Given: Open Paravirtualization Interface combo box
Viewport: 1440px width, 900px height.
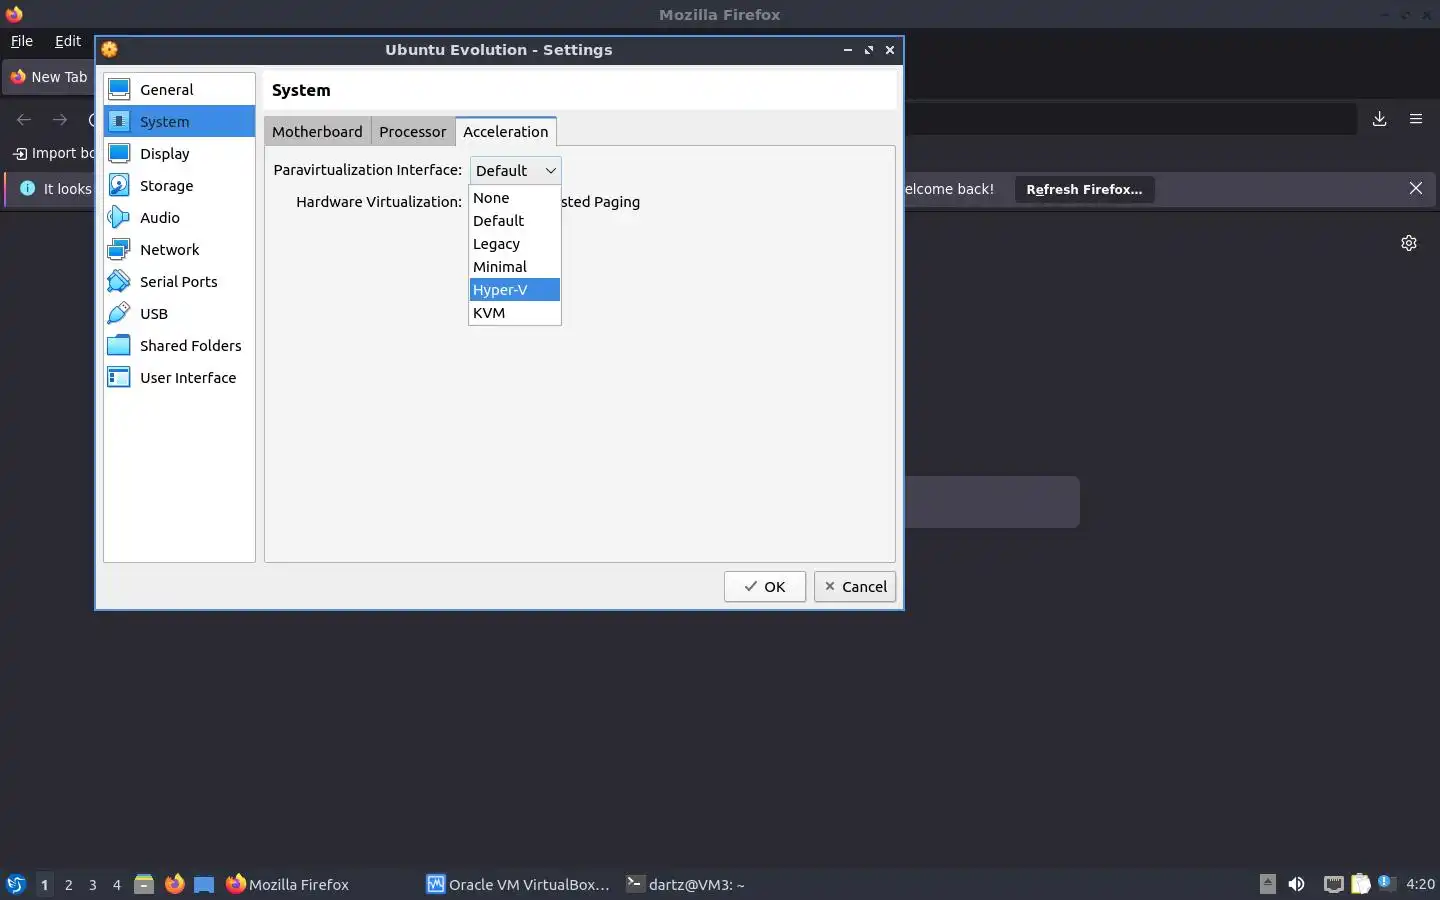Looking at the screenshot, I should pos(515,171).
